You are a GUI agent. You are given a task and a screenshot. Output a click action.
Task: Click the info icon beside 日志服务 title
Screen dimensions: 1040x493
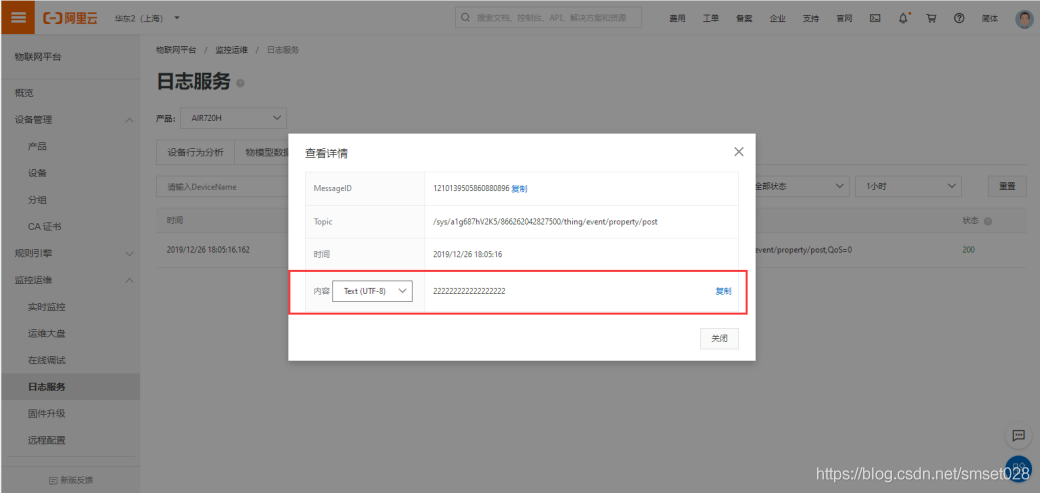pyautogui.click(x=240, y=83)
